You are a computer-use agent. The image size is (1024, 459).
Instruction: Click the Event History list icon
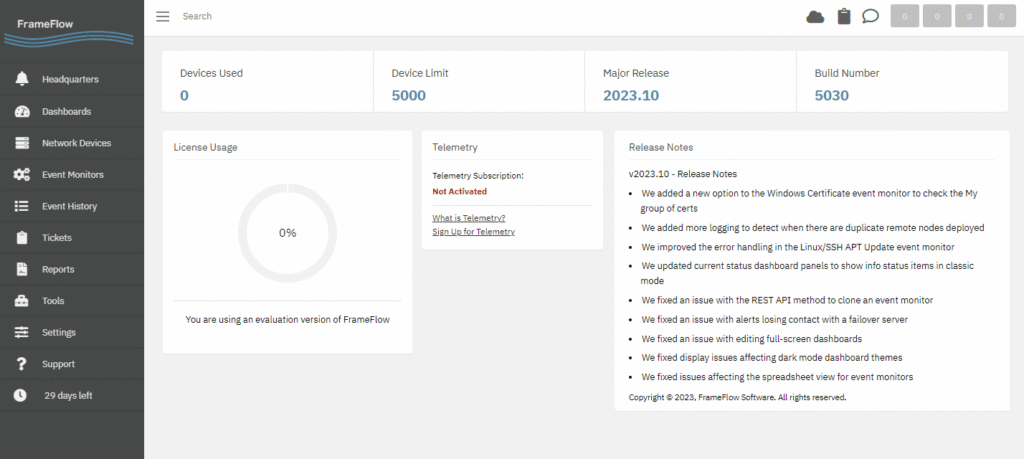point(22,206)
